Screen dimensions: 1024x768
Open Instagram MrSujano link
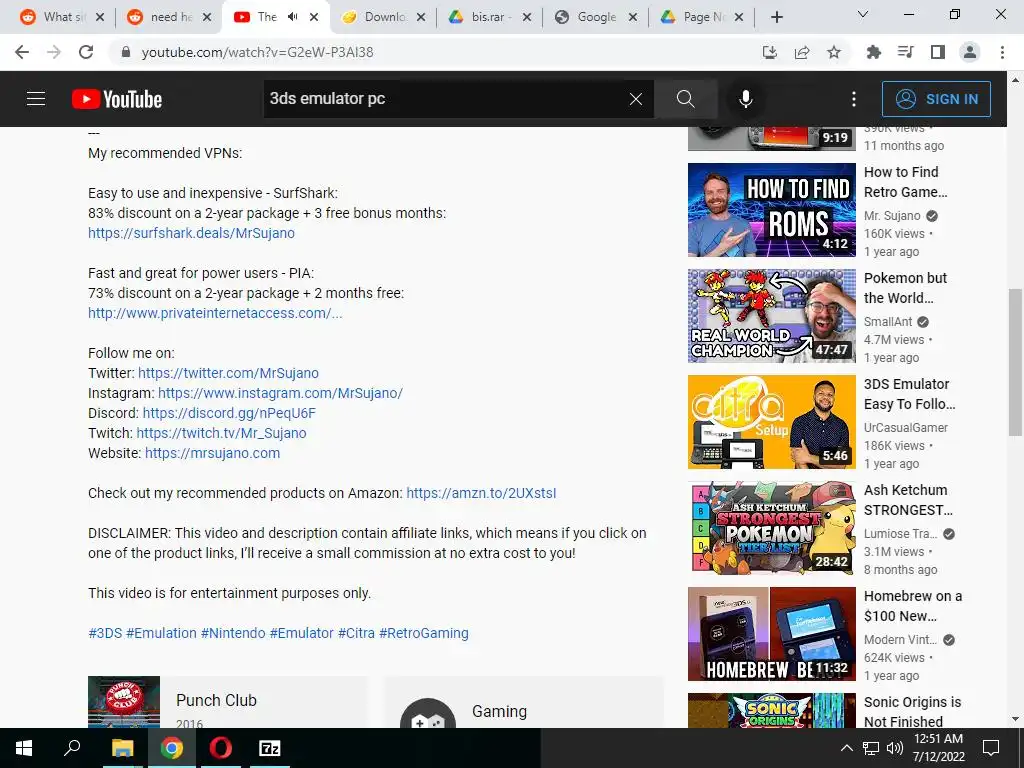(280, 393)
